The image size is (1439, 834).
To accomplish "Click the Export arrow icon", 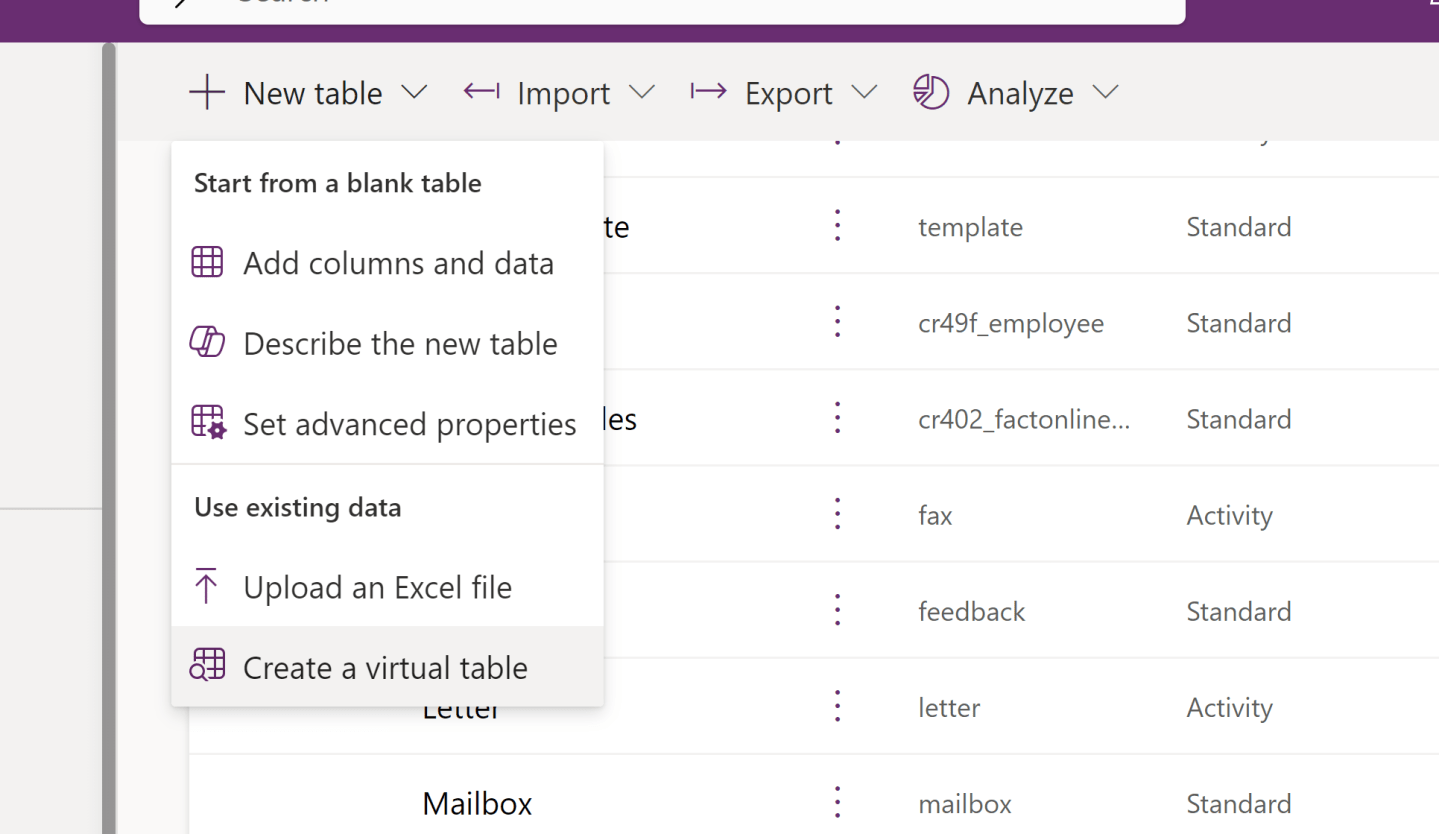I will (708, 92).
